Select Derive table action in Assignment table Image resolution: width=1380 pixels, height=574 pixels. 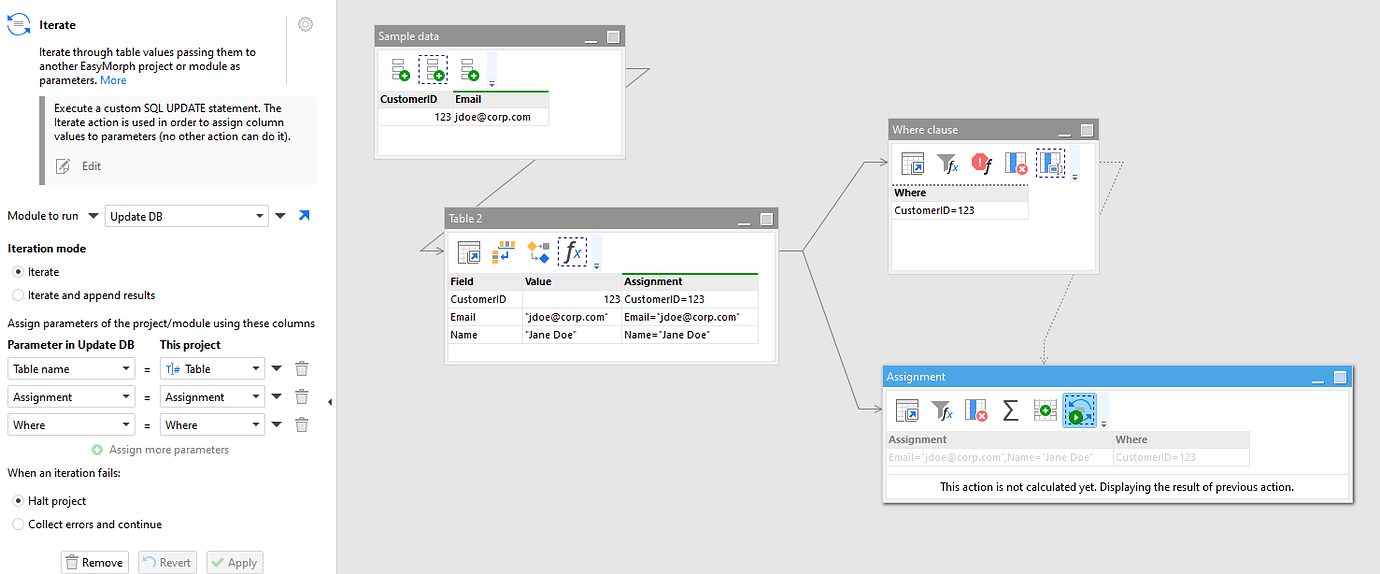[x=907, y=411]
